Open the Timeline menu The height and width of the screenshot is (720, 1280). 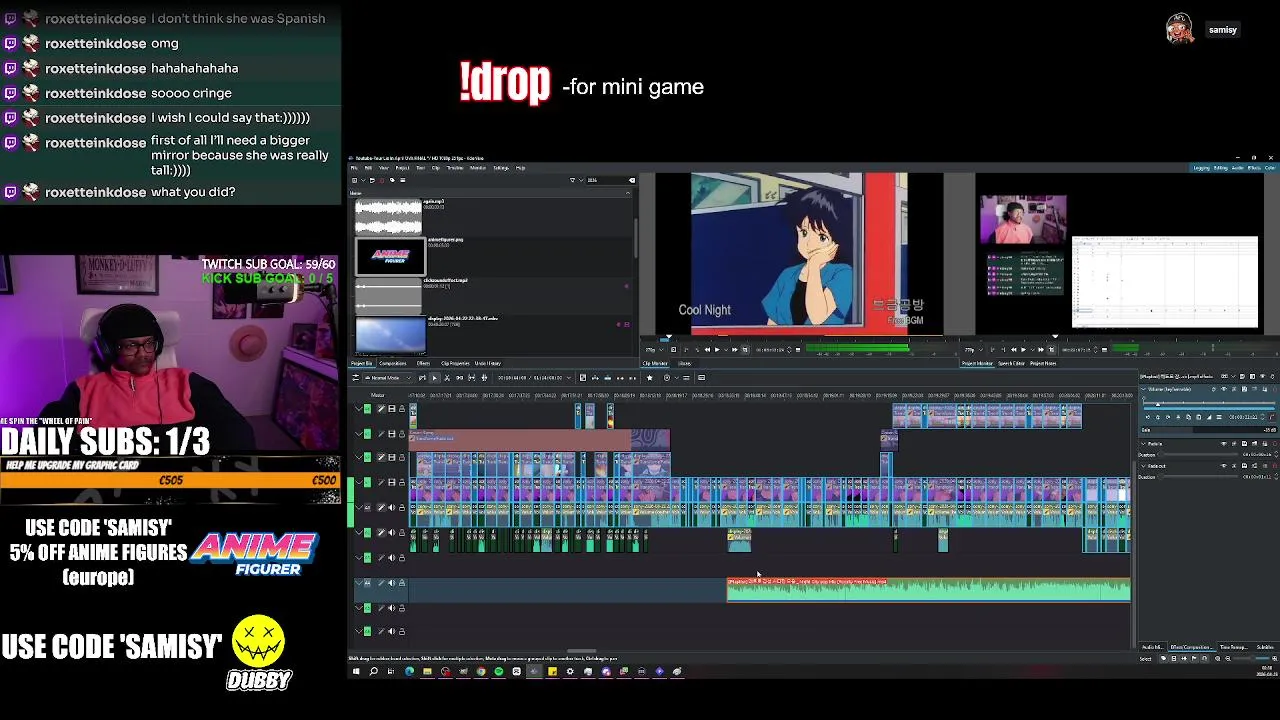click(x=455, y=168)
